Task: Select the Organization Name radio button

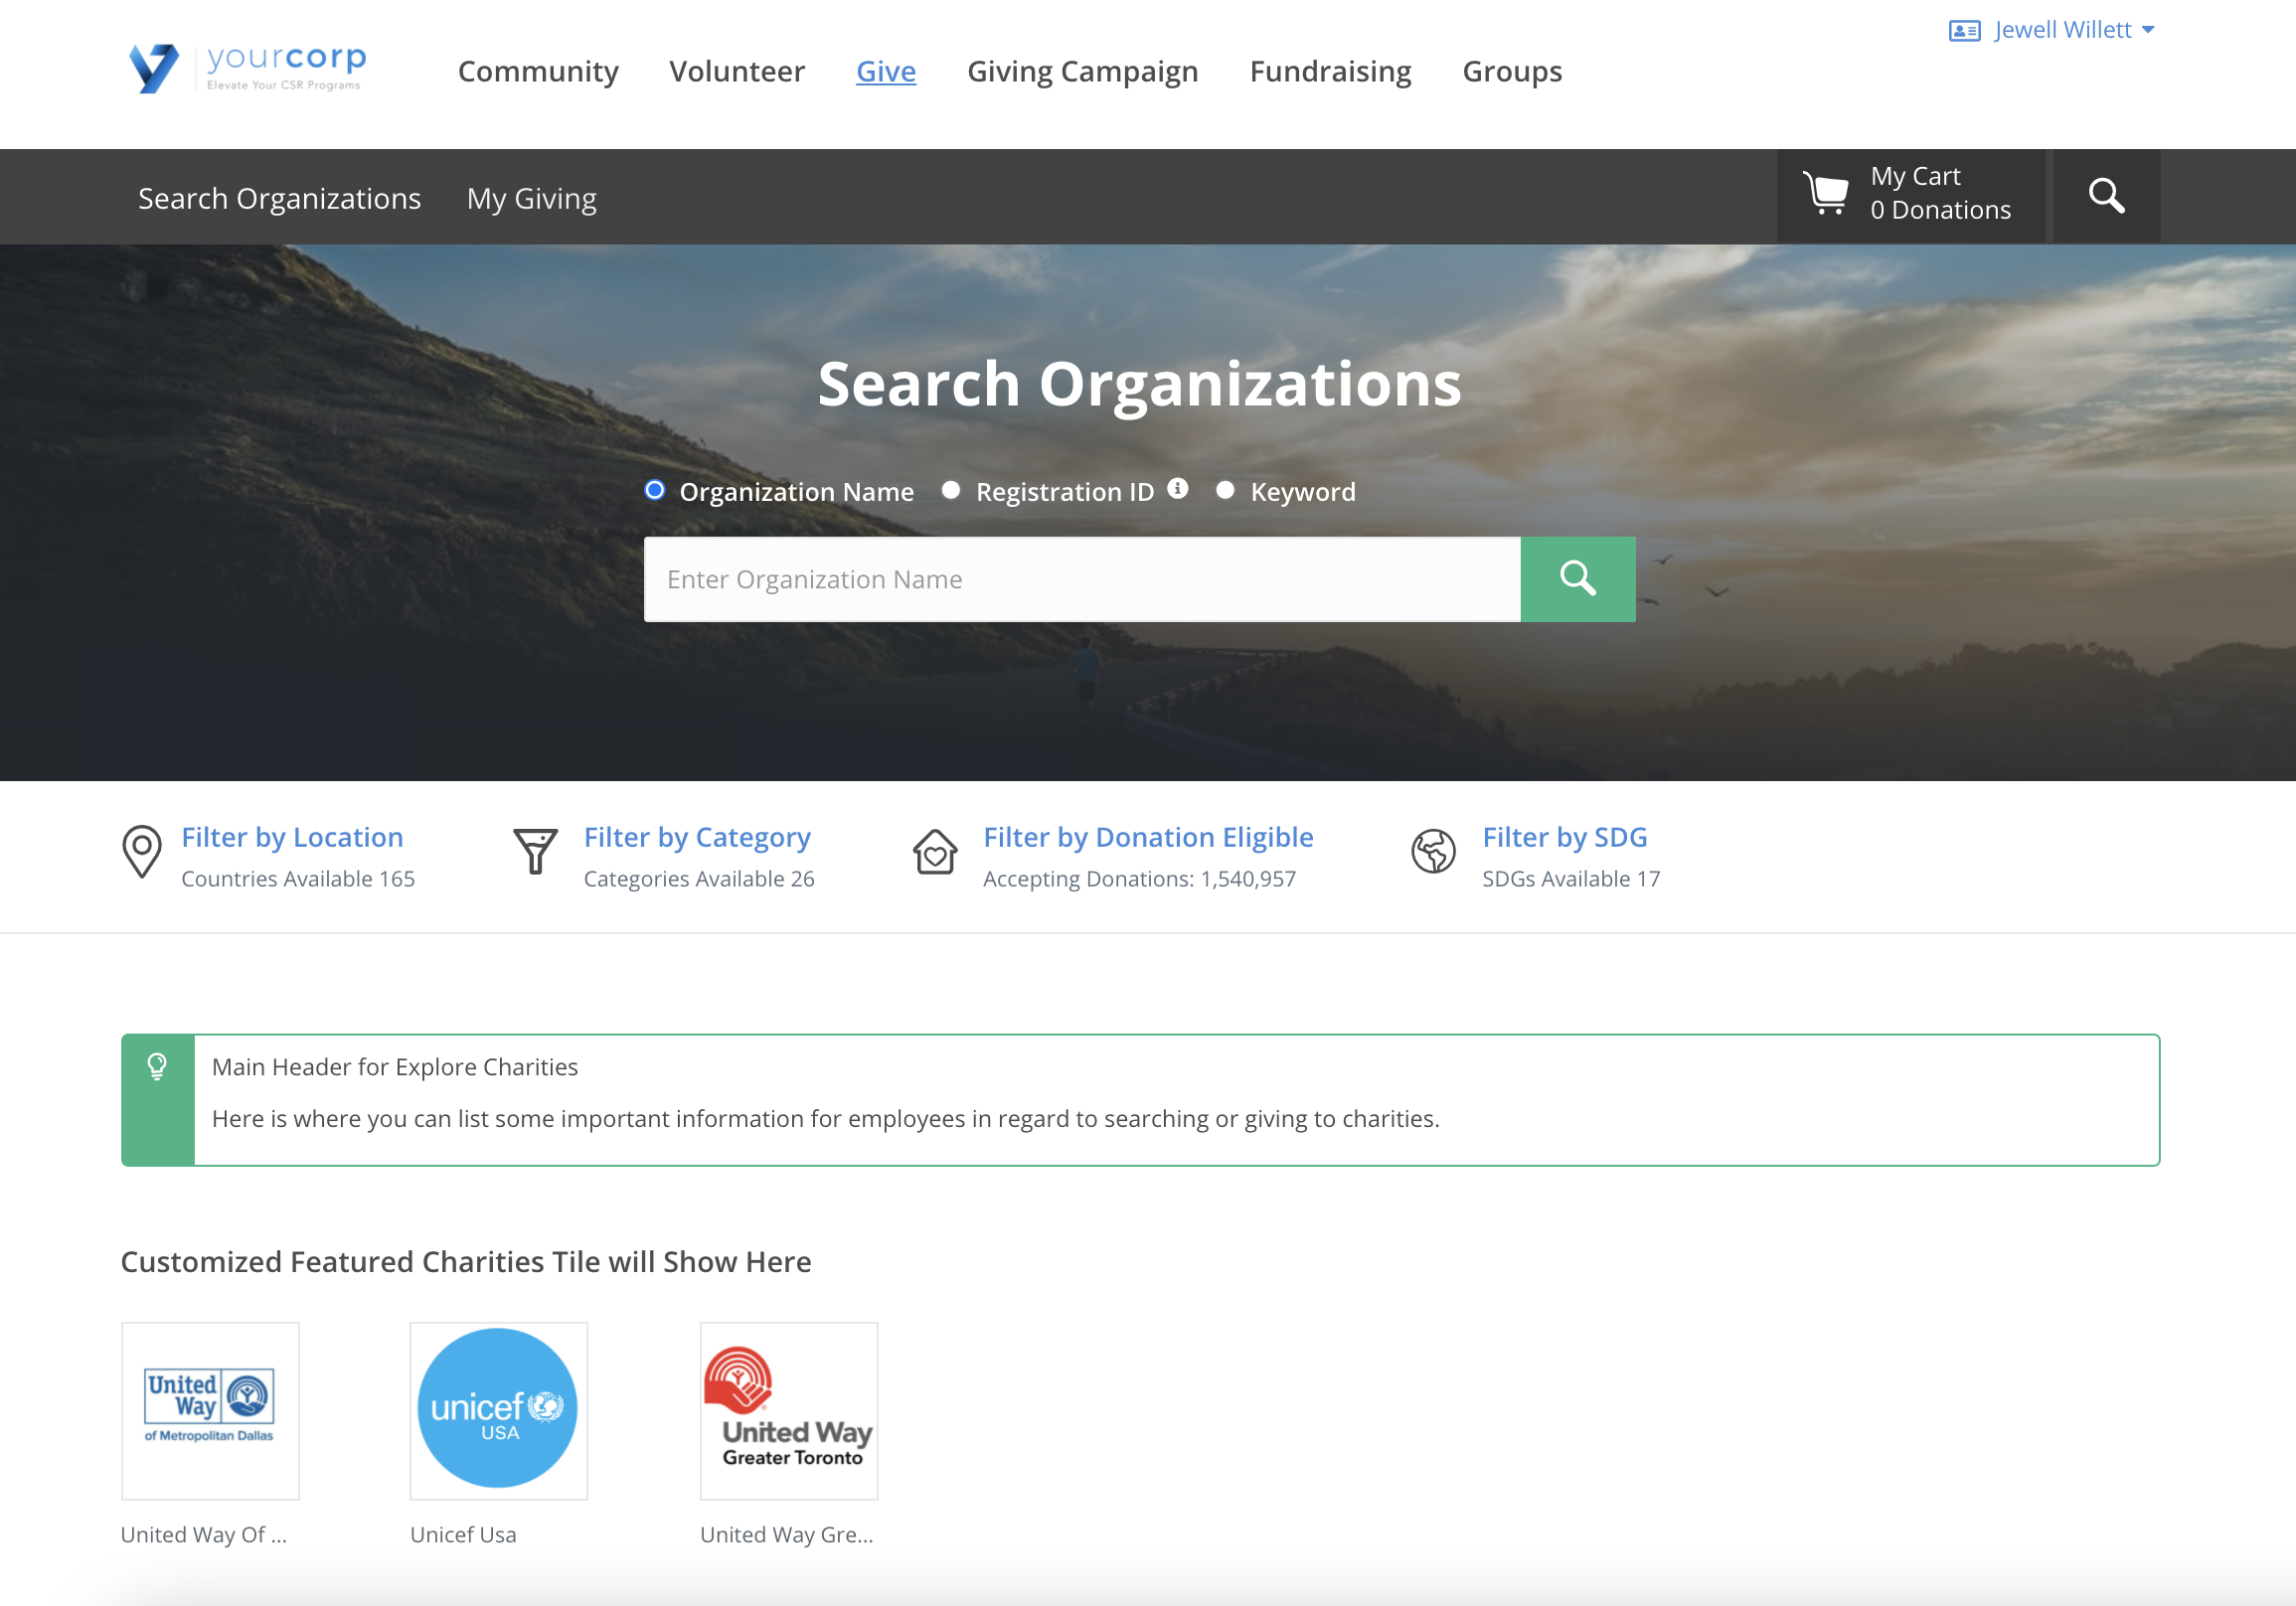Action: [x=655, y=490]
